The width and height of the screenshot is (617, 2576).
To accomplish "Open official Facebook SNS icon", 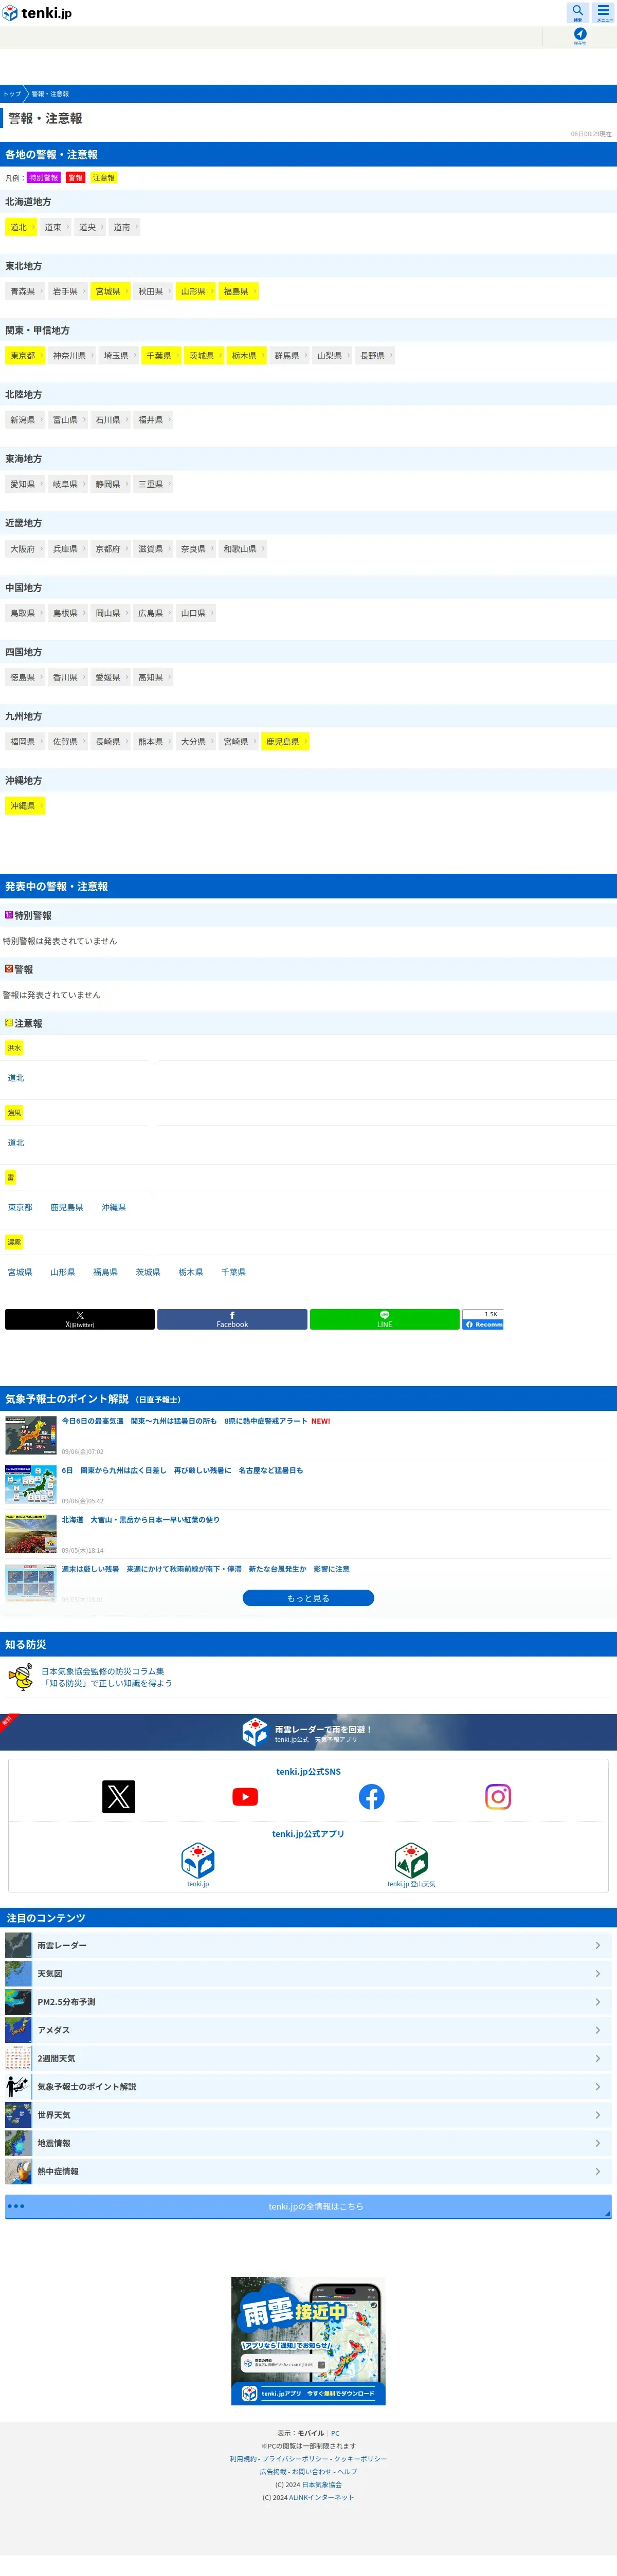I will click(372, 1797).
